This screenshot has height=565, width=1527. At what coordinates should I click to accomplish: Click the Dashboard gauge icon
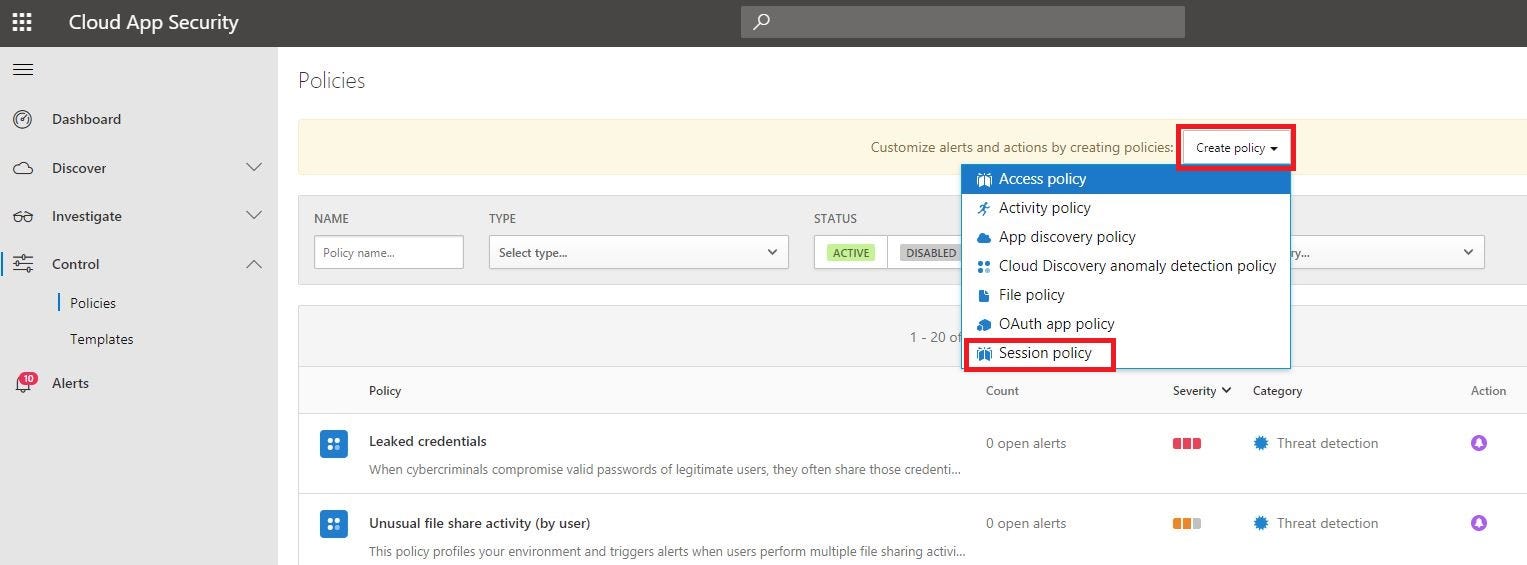[x=23, y=119]
